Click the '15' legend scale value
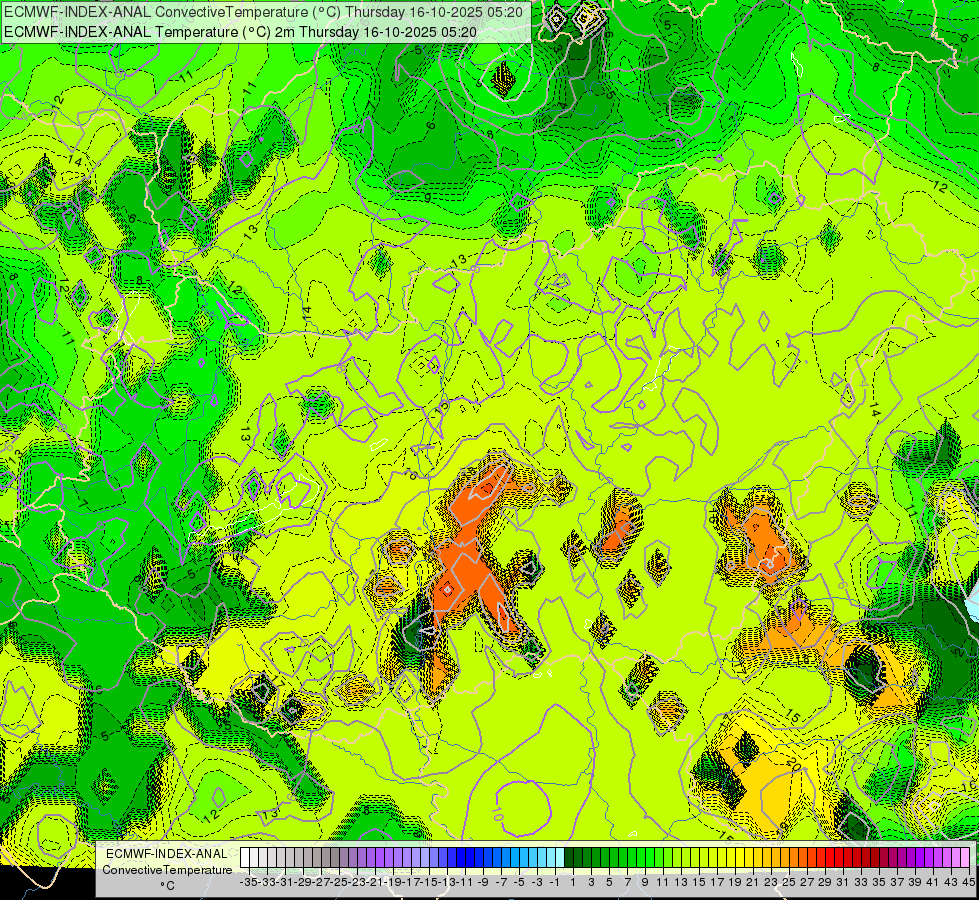Screen dimensions: 979x900 point(699,883)
